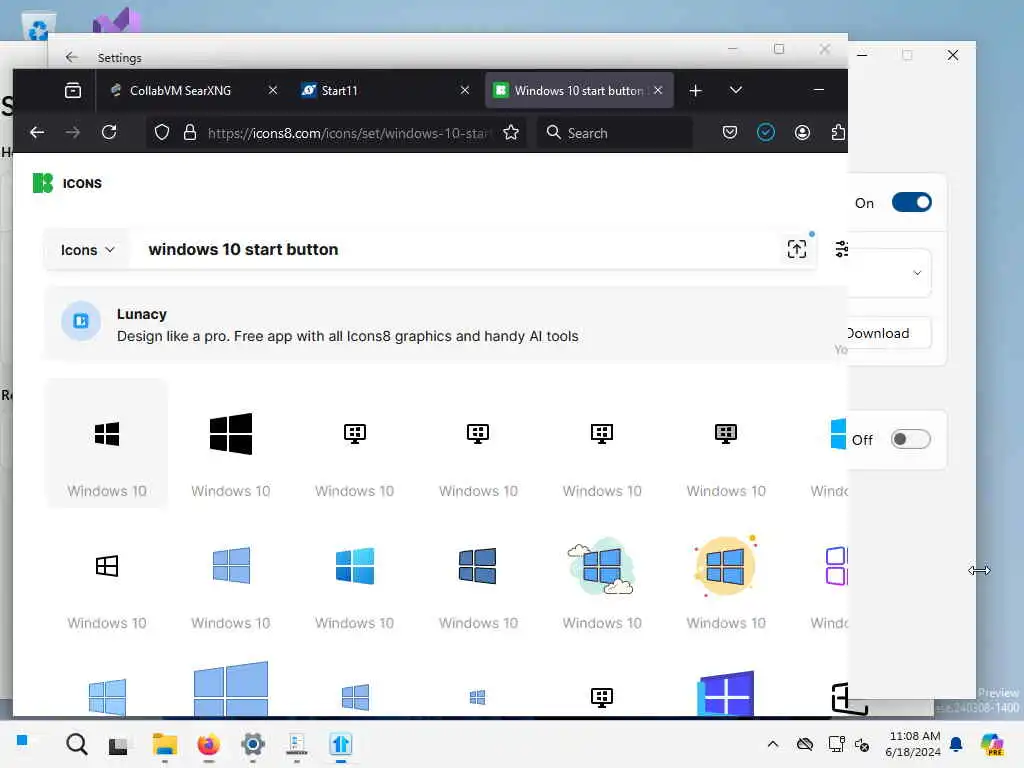Image resolution: width=1024 pixels, height=768 pixels.
Task: Click the Firefox URL address bar
Action: pos(337,133)
